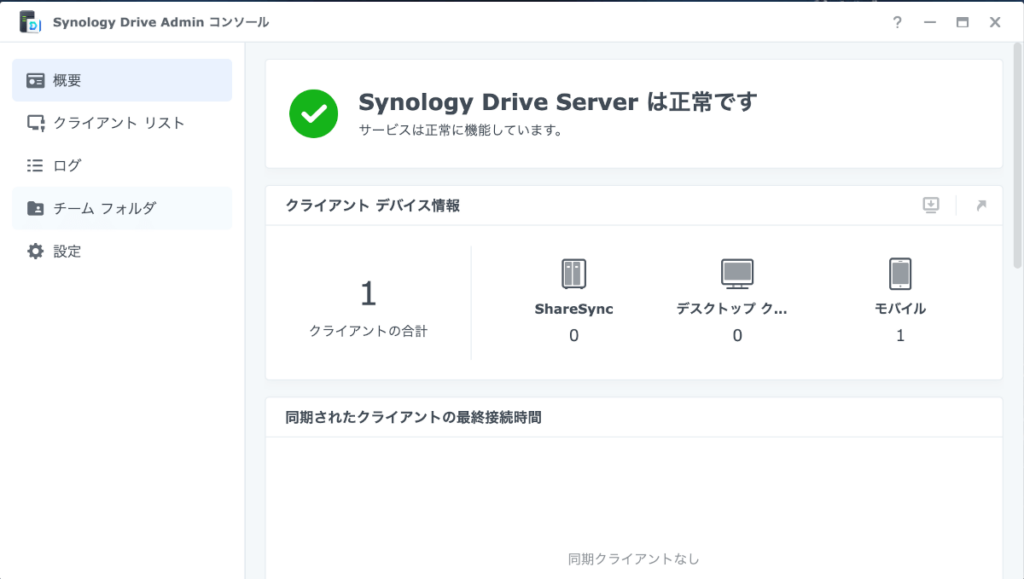Click the window title text
1024x579 pixels.
pyautogui.click(x=161, y=22)
